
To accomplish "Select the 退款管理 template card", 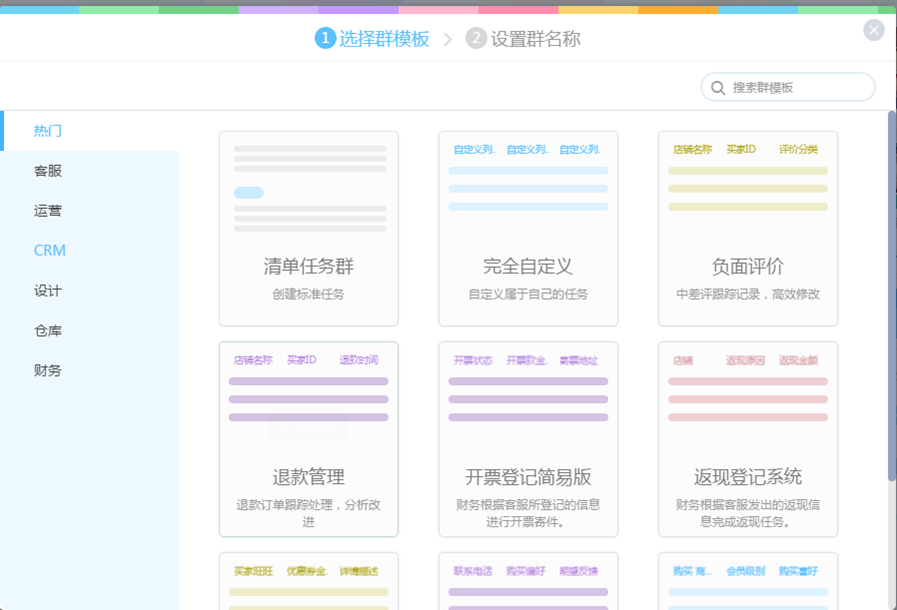I will coord(308,439).
